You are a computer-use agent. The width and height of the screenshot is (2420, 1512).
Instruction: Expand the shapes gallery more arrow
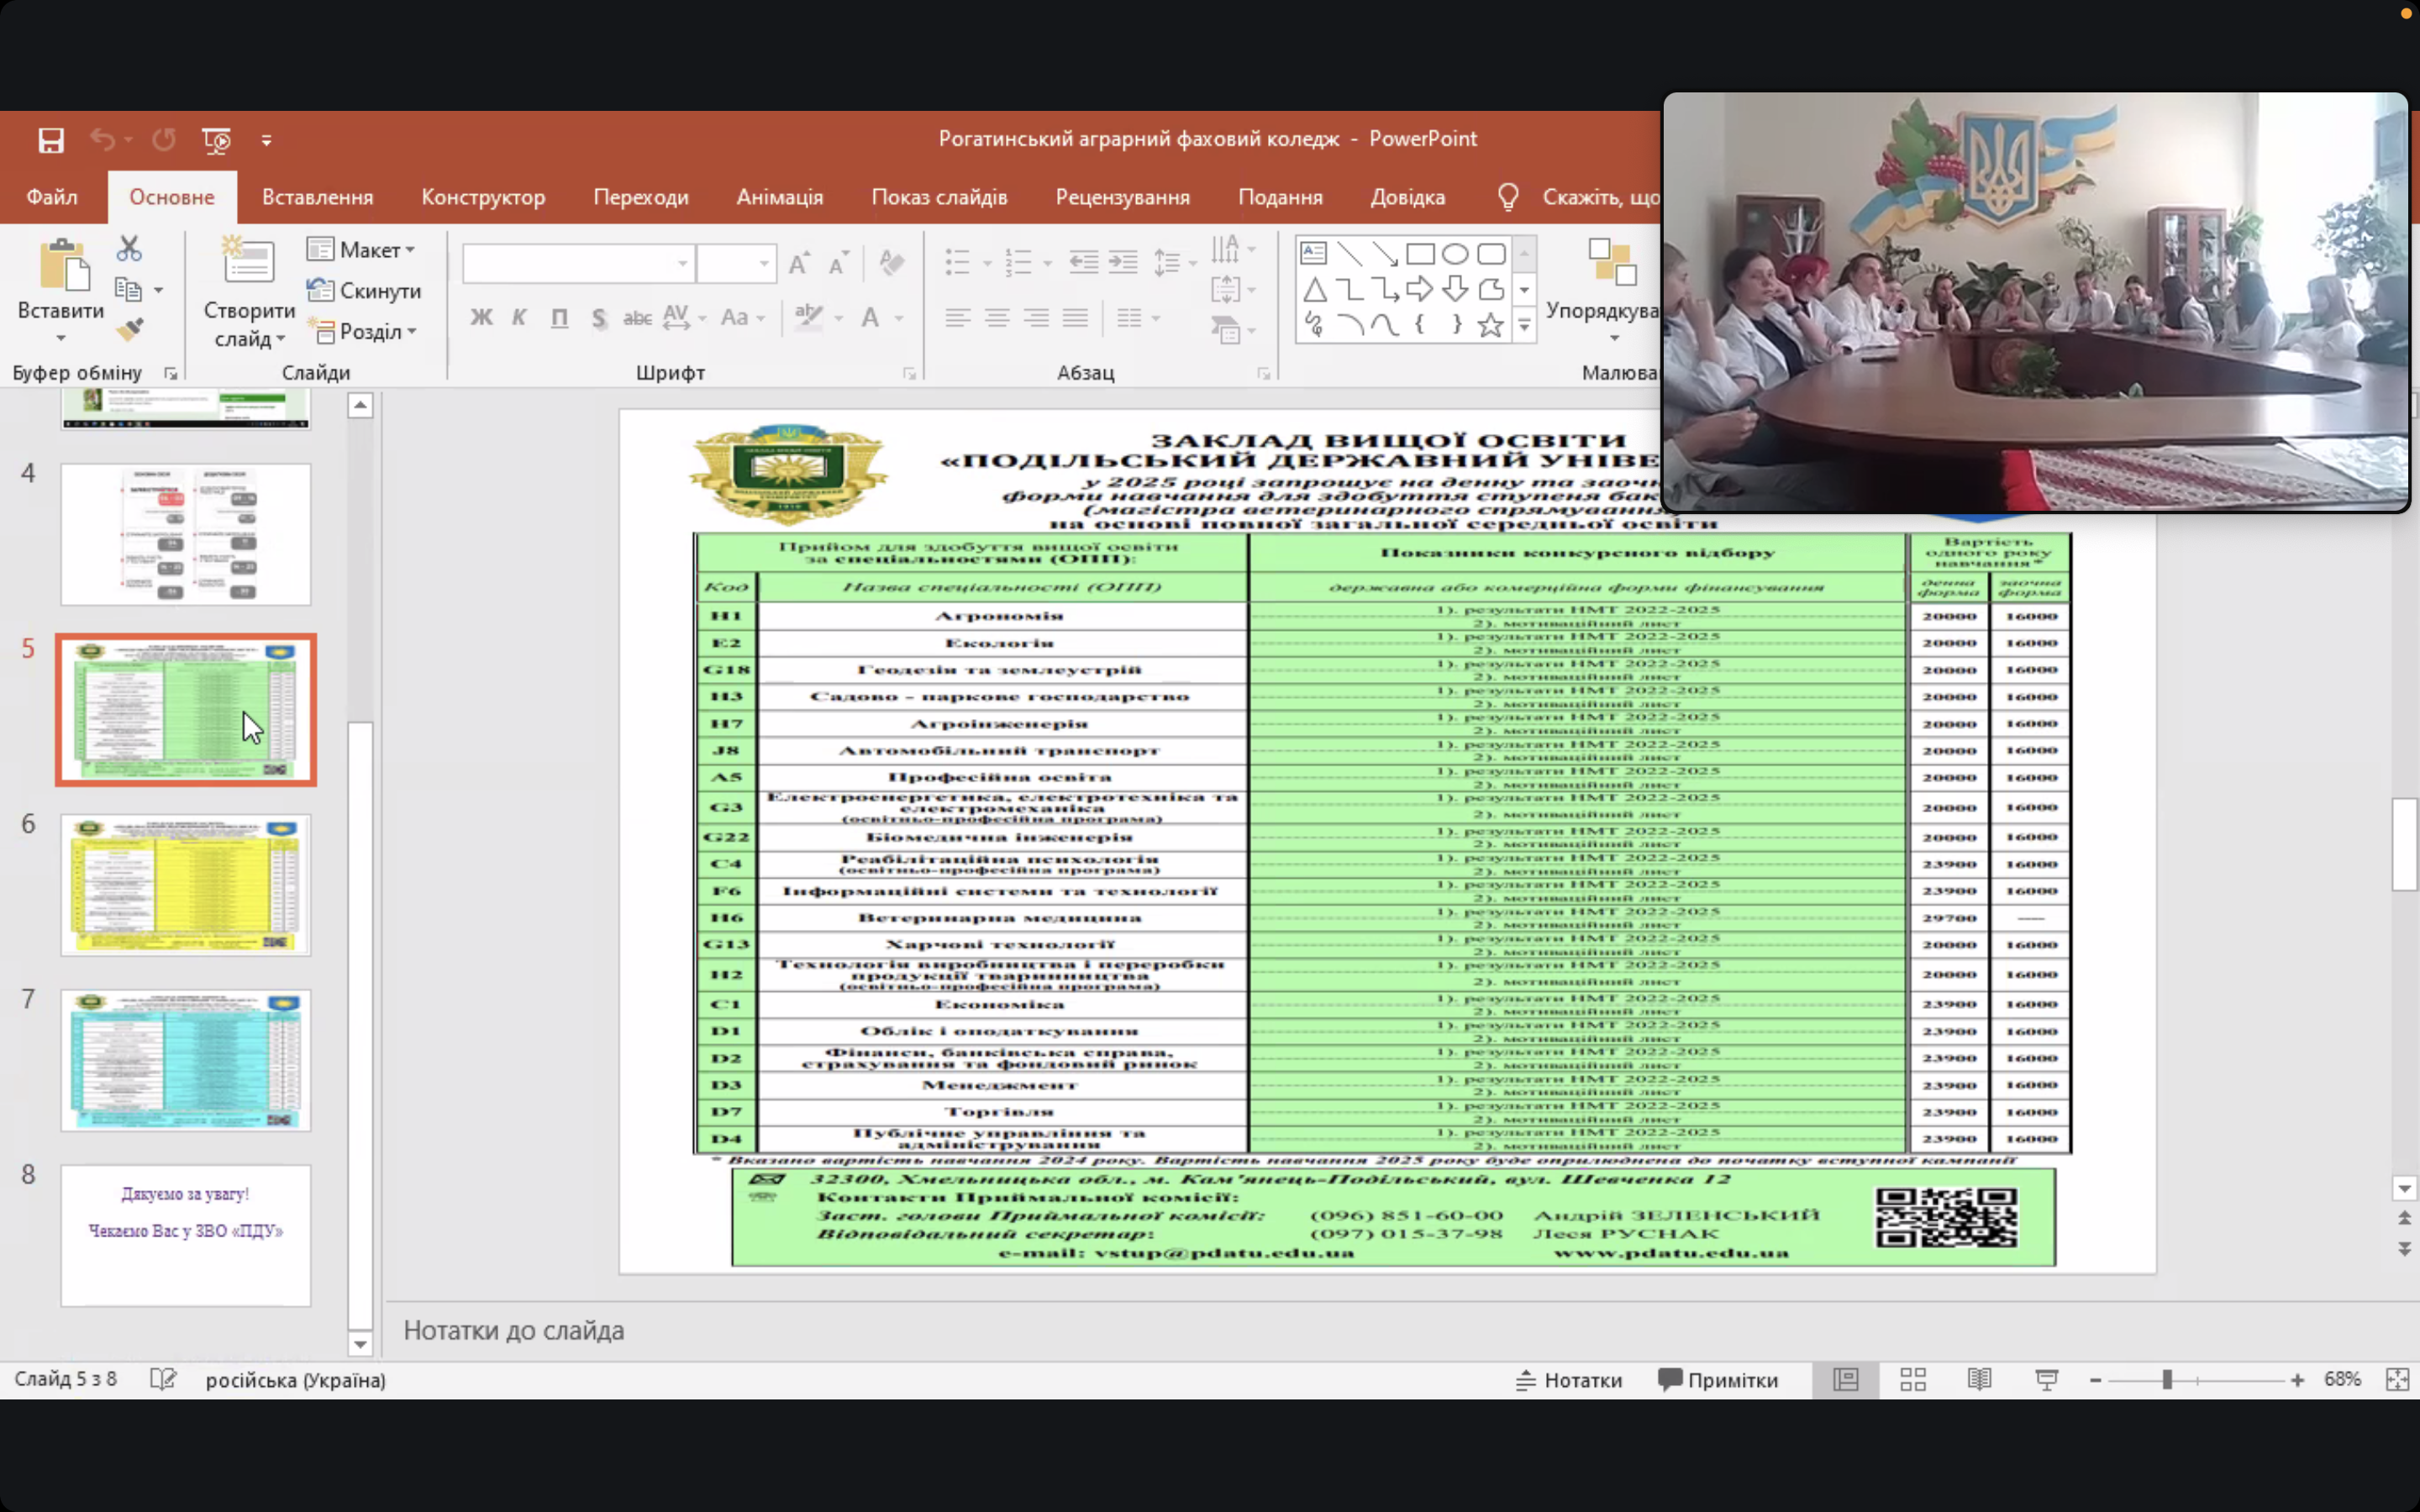[1524, 325]
